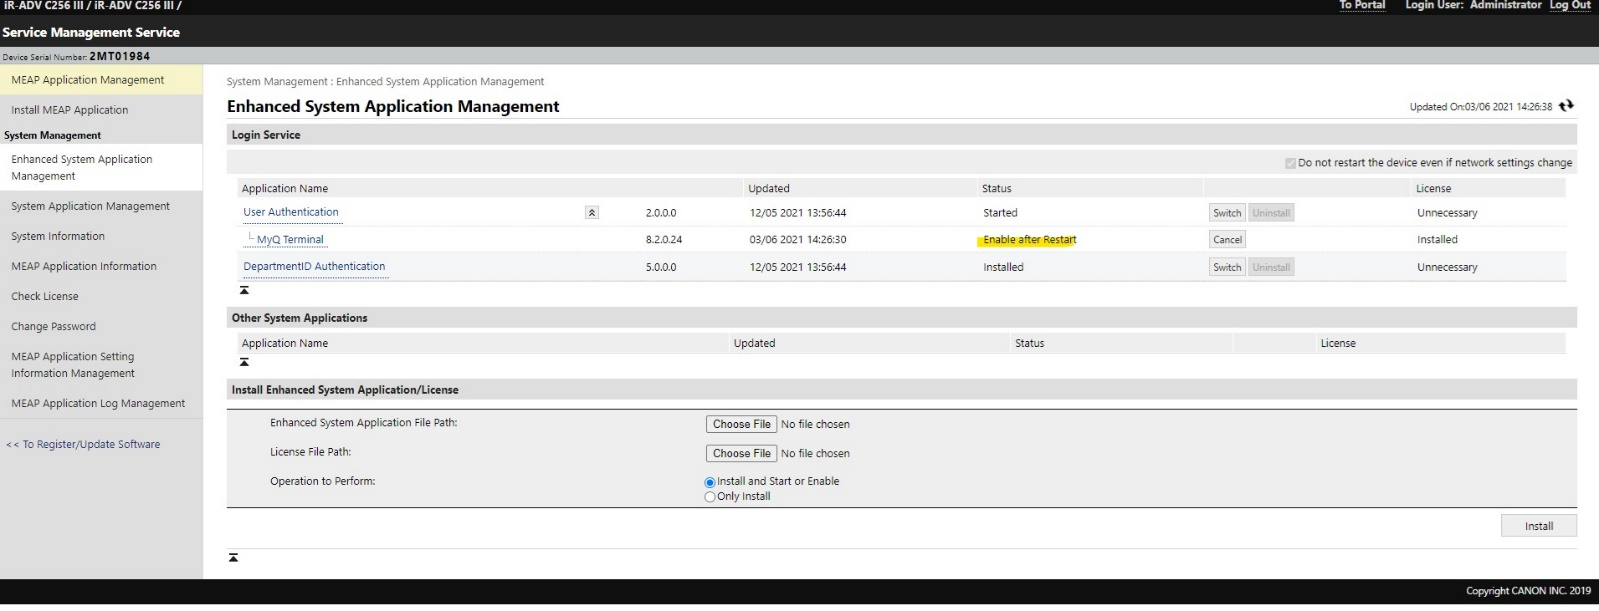Collapse User Authentication row with chevron icon

click(592, 213)
